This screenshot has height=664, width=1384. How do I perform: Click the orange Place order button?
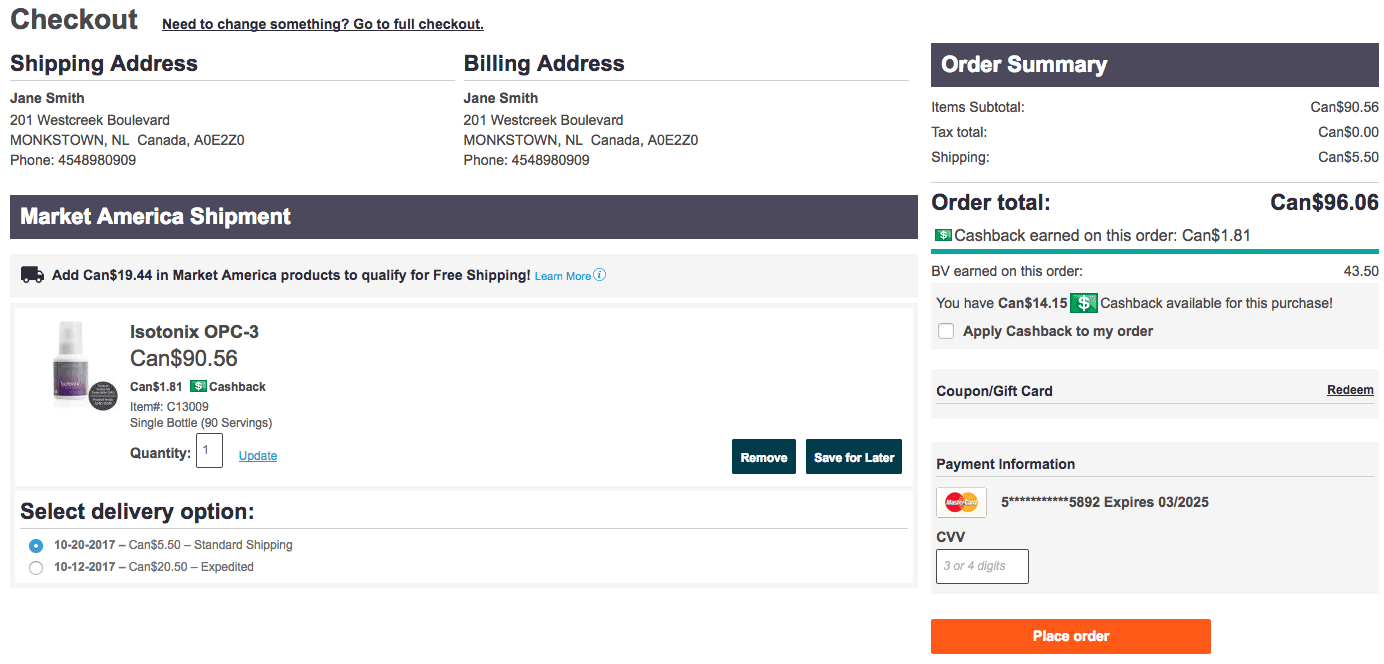(x=1071, y=636)
